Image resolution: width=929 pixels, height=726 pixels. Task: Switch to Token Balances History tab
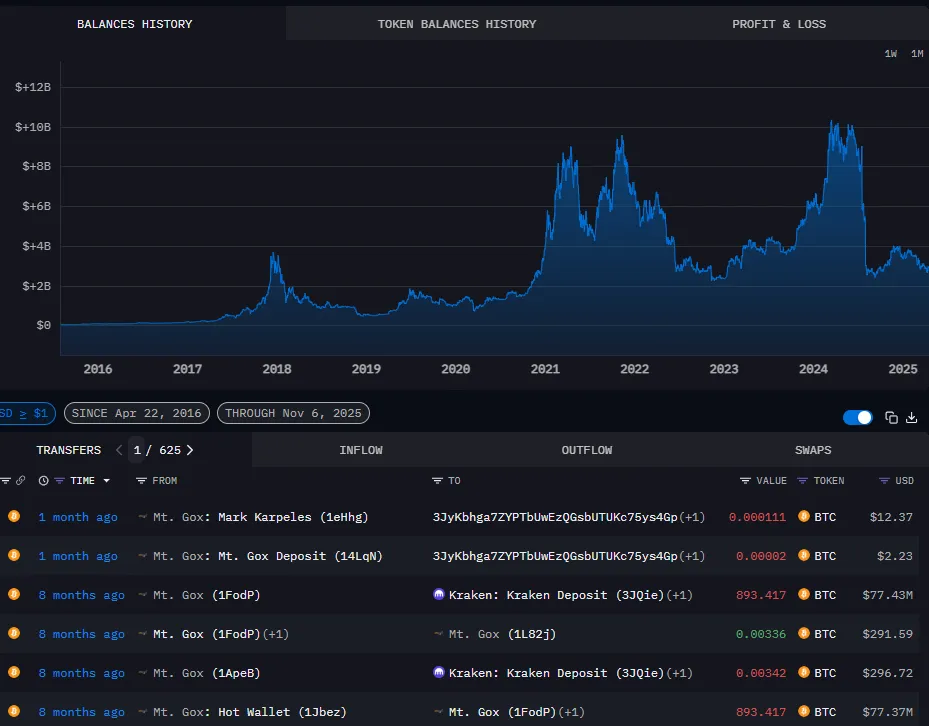coord(457,24)
